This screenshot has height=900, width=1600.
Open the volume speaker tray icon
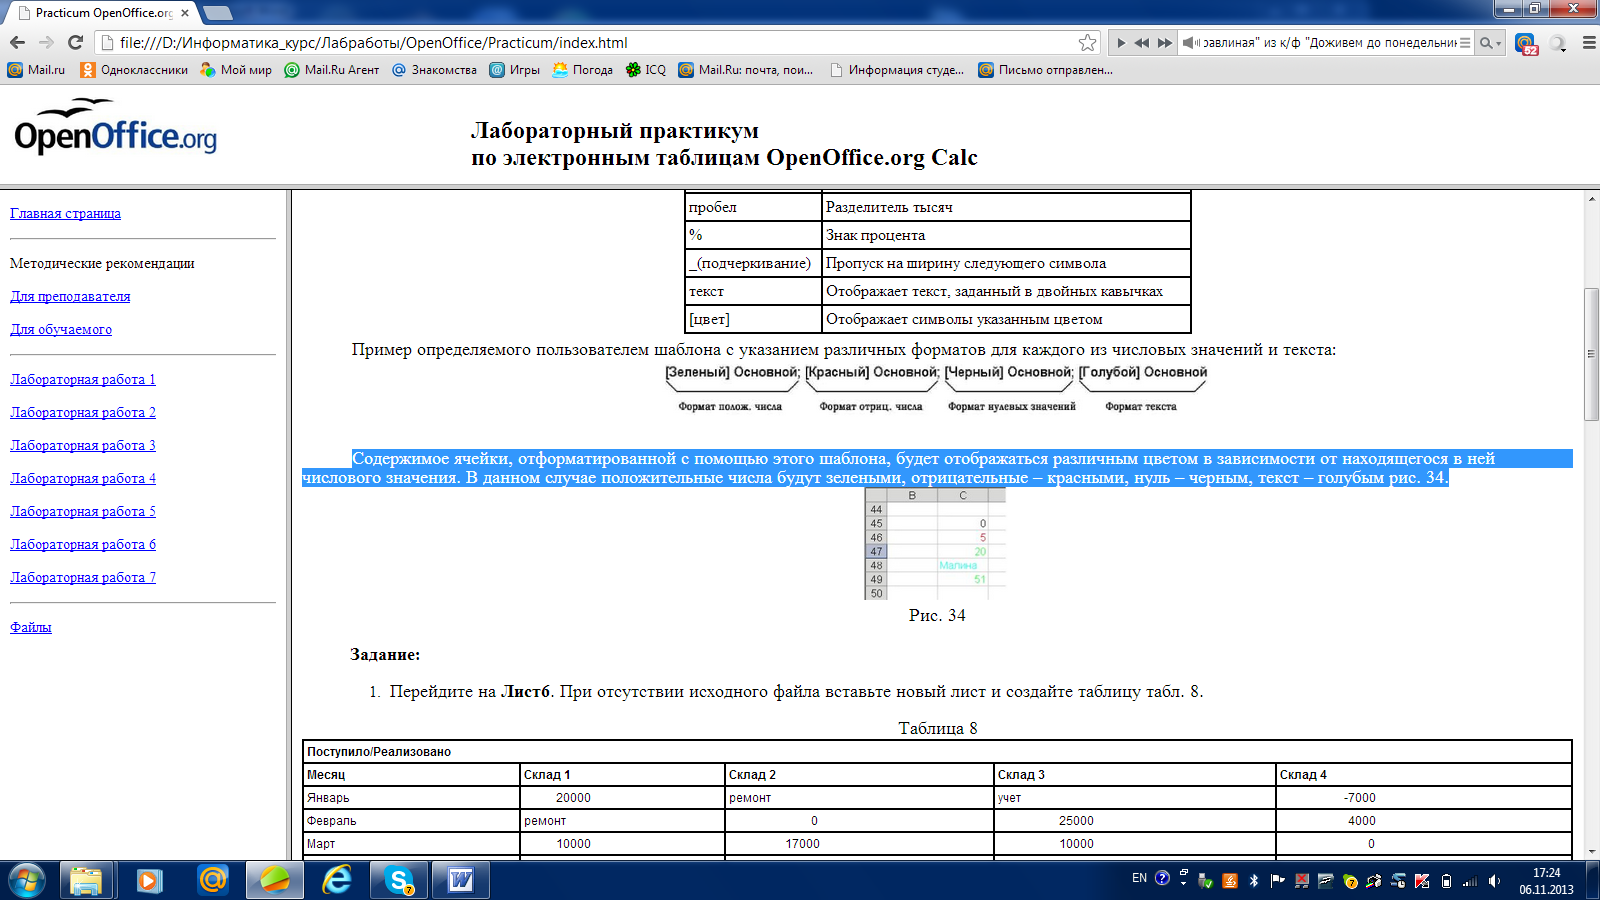1494,881
